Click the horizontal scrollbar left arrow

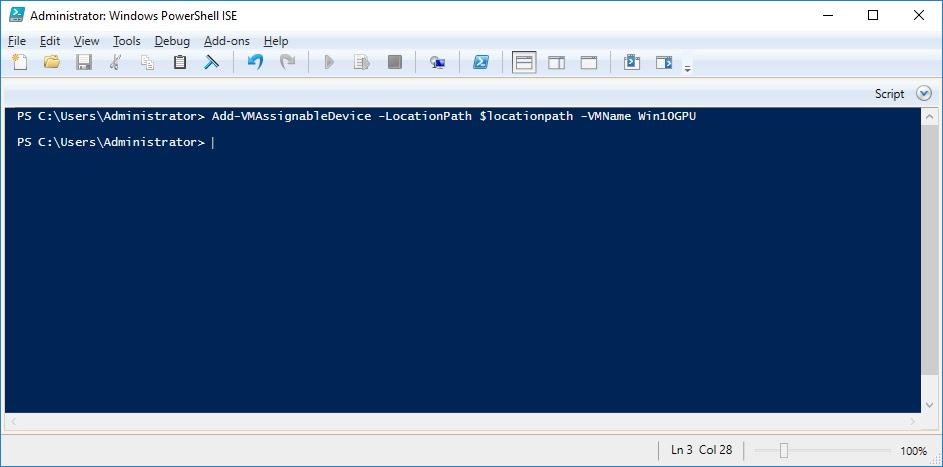tap(12, 421)
